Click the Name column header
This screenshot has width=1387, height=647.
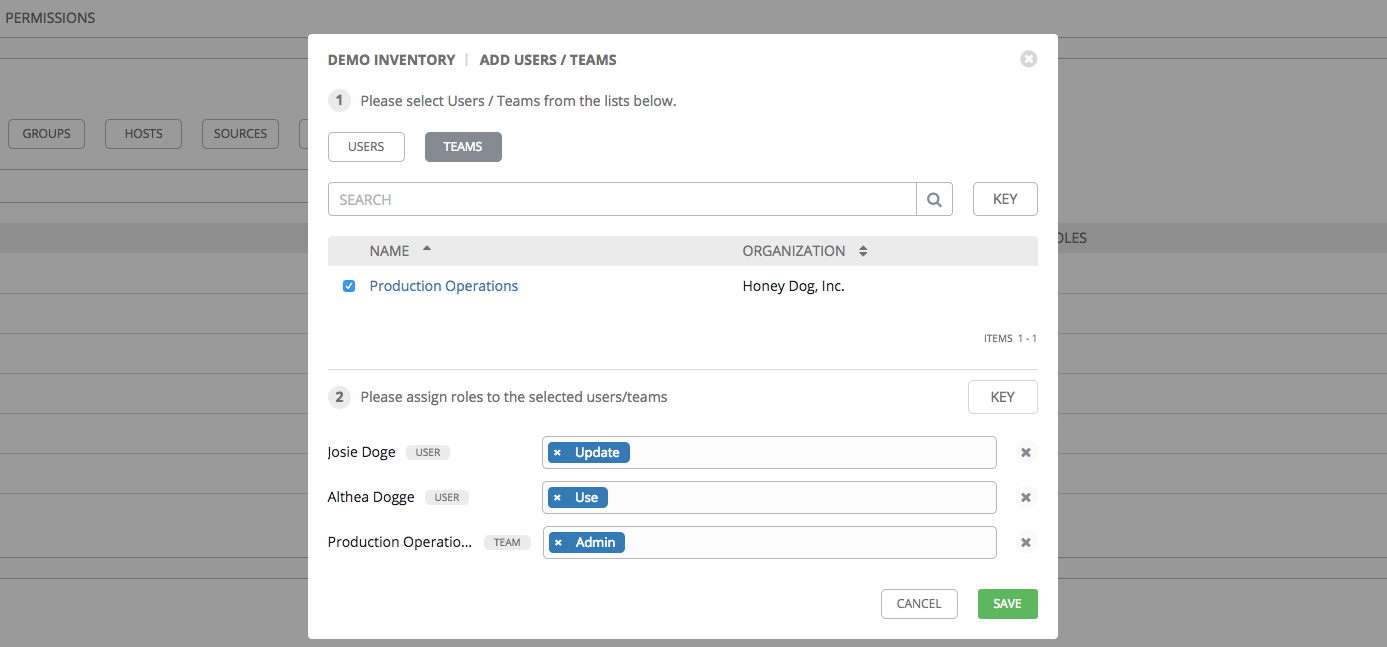(389, 251)
